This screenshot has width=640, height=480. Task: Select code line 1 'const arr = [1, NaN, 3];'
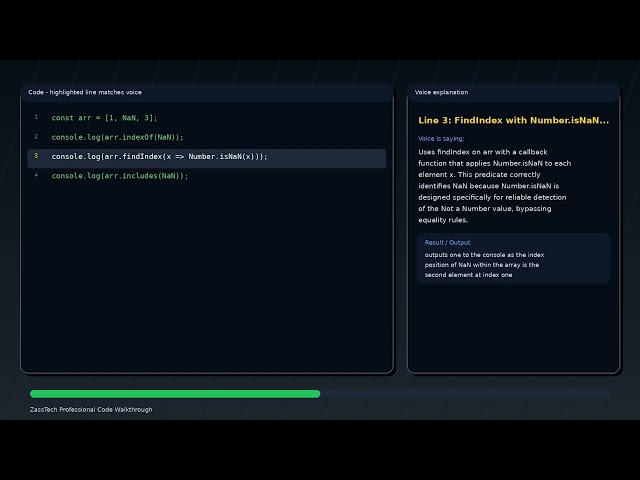pos(104,118)
